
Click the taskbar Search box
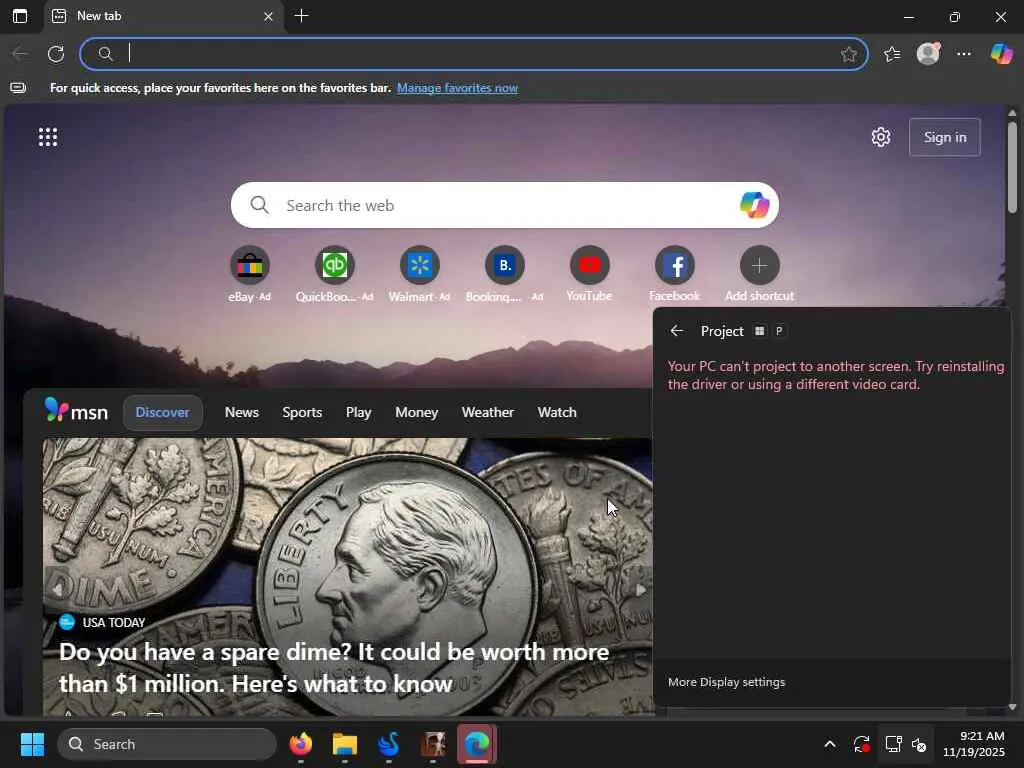(x=167, y=744)
